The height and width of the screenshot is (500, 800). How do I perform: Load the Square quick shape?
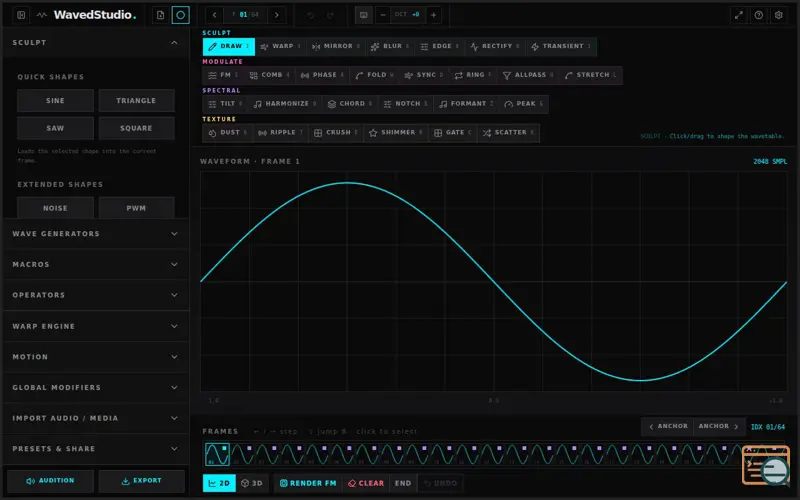click(x=136, y=128)
